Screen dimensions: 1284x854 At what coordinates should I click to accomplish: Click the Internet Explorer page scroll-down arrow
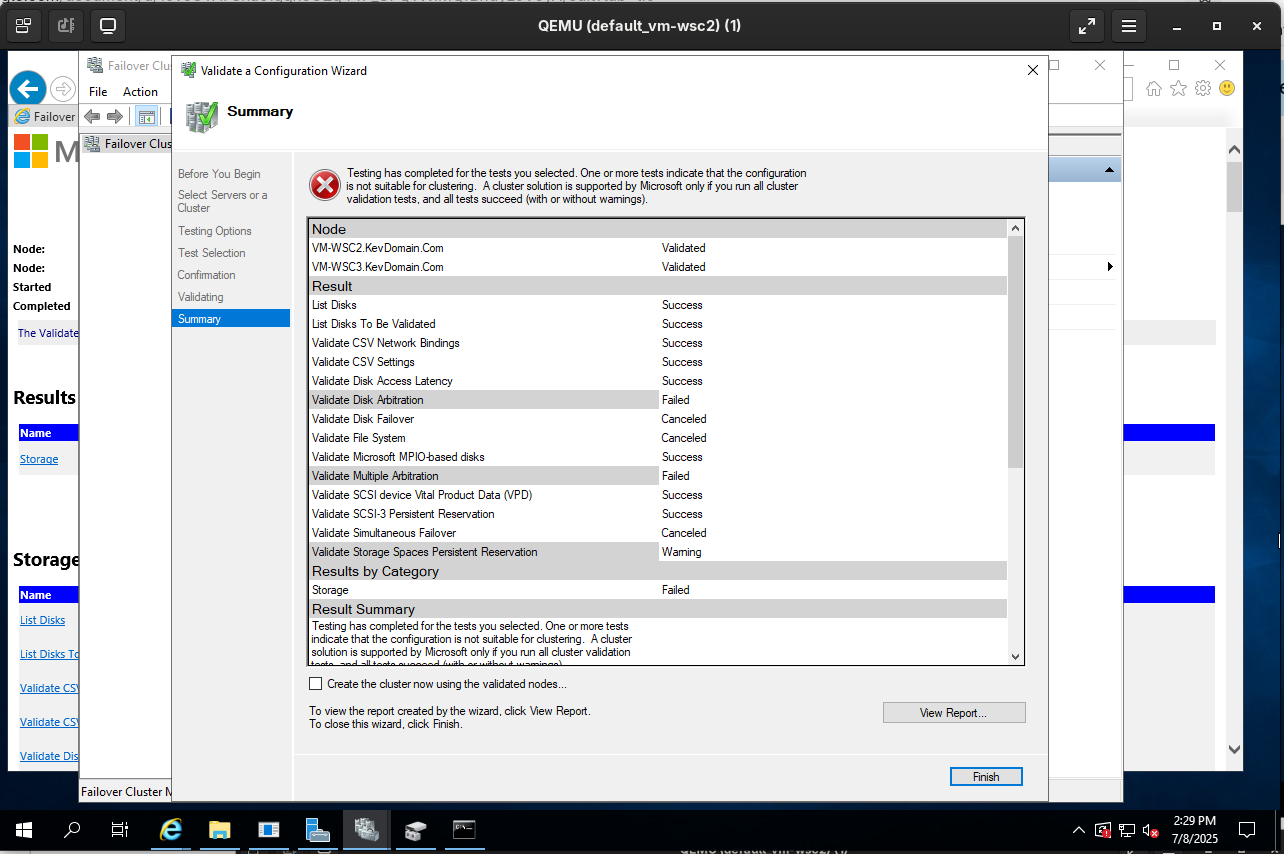click(x=1234, y=749)
